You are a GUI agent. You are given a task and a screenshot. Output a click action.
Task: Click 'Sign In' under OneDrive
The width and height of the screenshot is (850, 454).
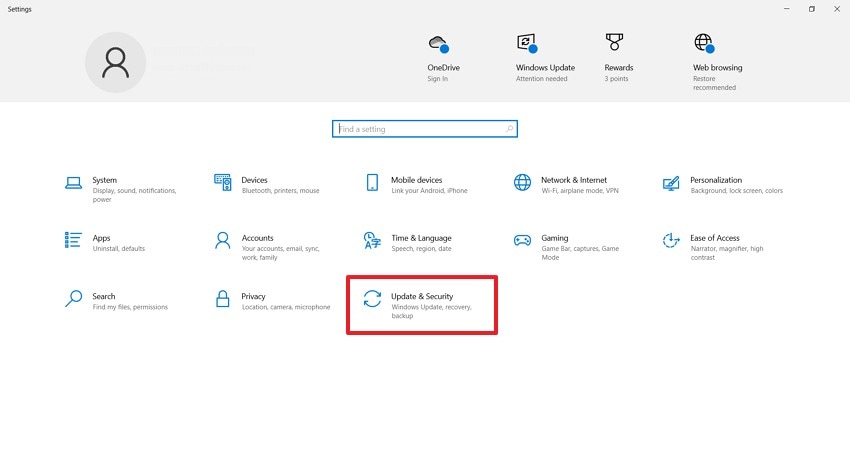[437, 79]
